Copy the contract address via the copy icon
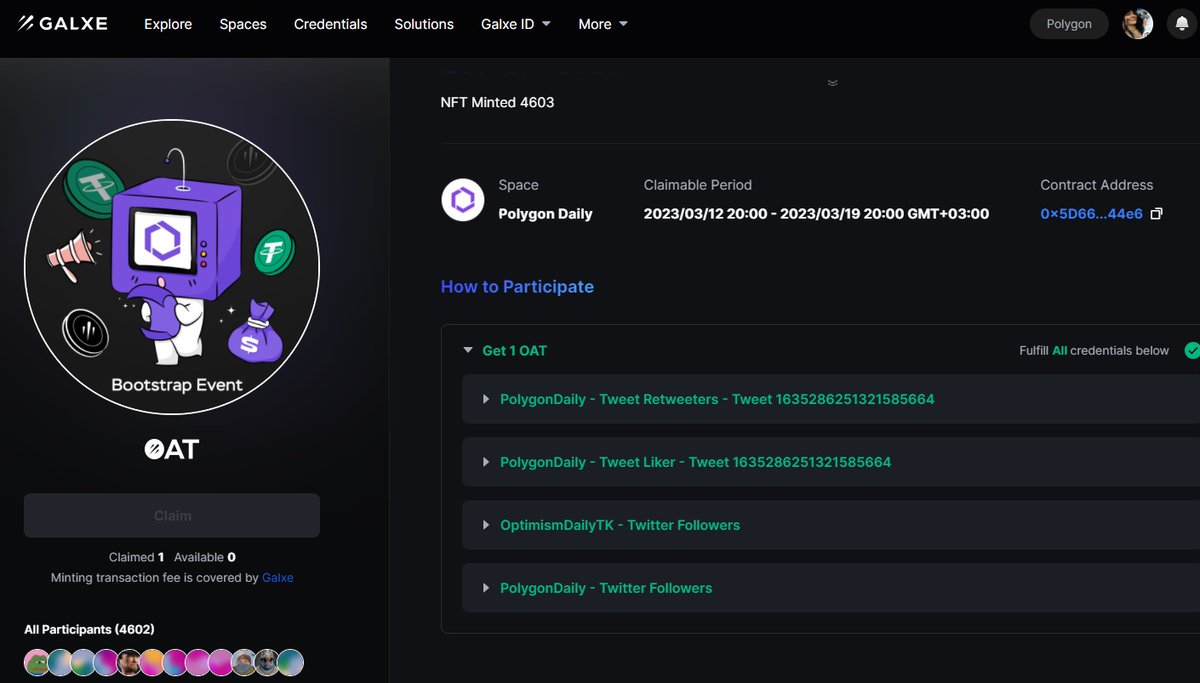This screenshot has width=1200, height=683. pos(1156,214)
